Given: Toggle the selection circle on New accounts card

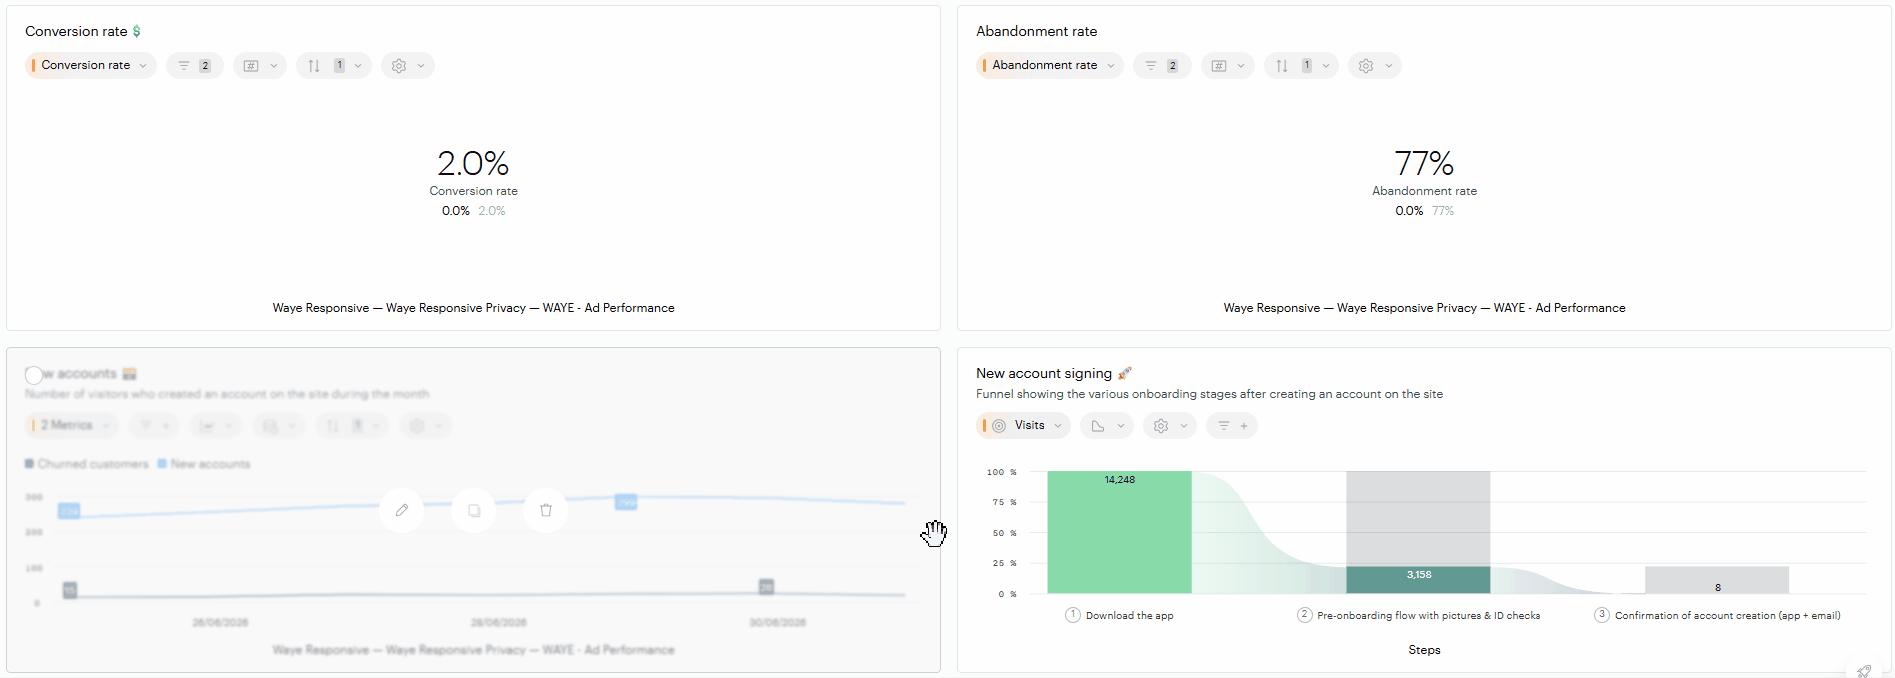Looking at the screenshot, I should point(34,375).
